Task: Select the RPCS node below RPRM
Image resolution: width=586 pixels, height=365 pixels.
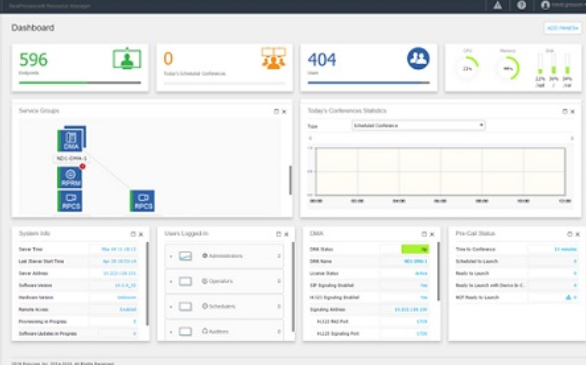Action: click(70, 201)
